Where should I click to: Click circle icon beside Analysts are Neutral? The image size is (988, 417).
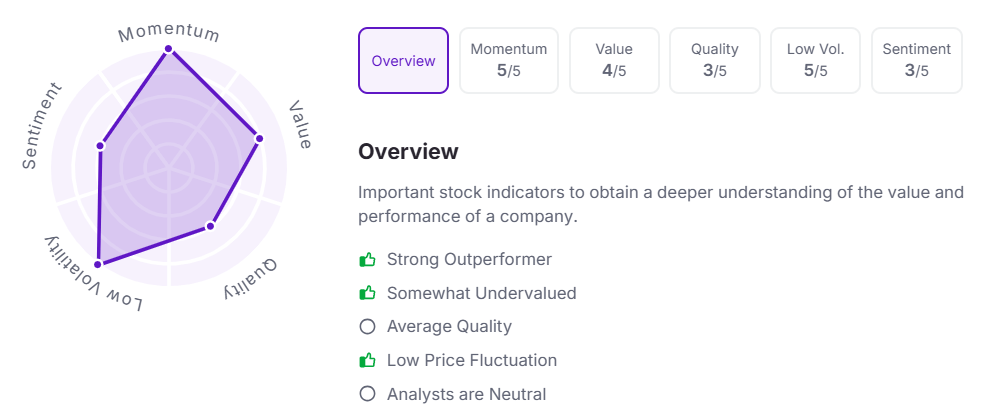coord(367,394)
